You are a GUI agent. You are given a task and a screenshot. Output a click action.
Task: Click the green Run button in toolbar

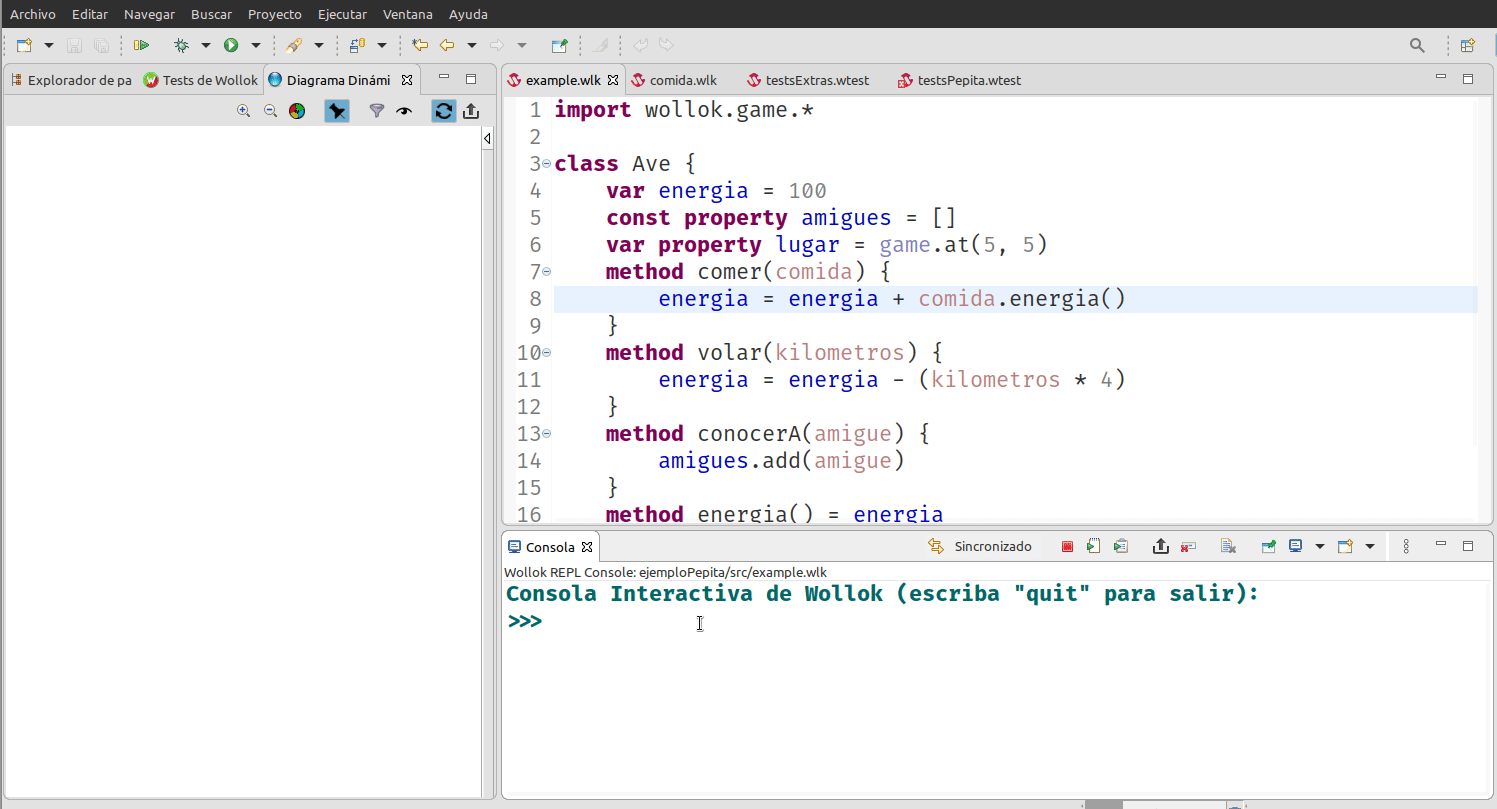coord(231,45)
